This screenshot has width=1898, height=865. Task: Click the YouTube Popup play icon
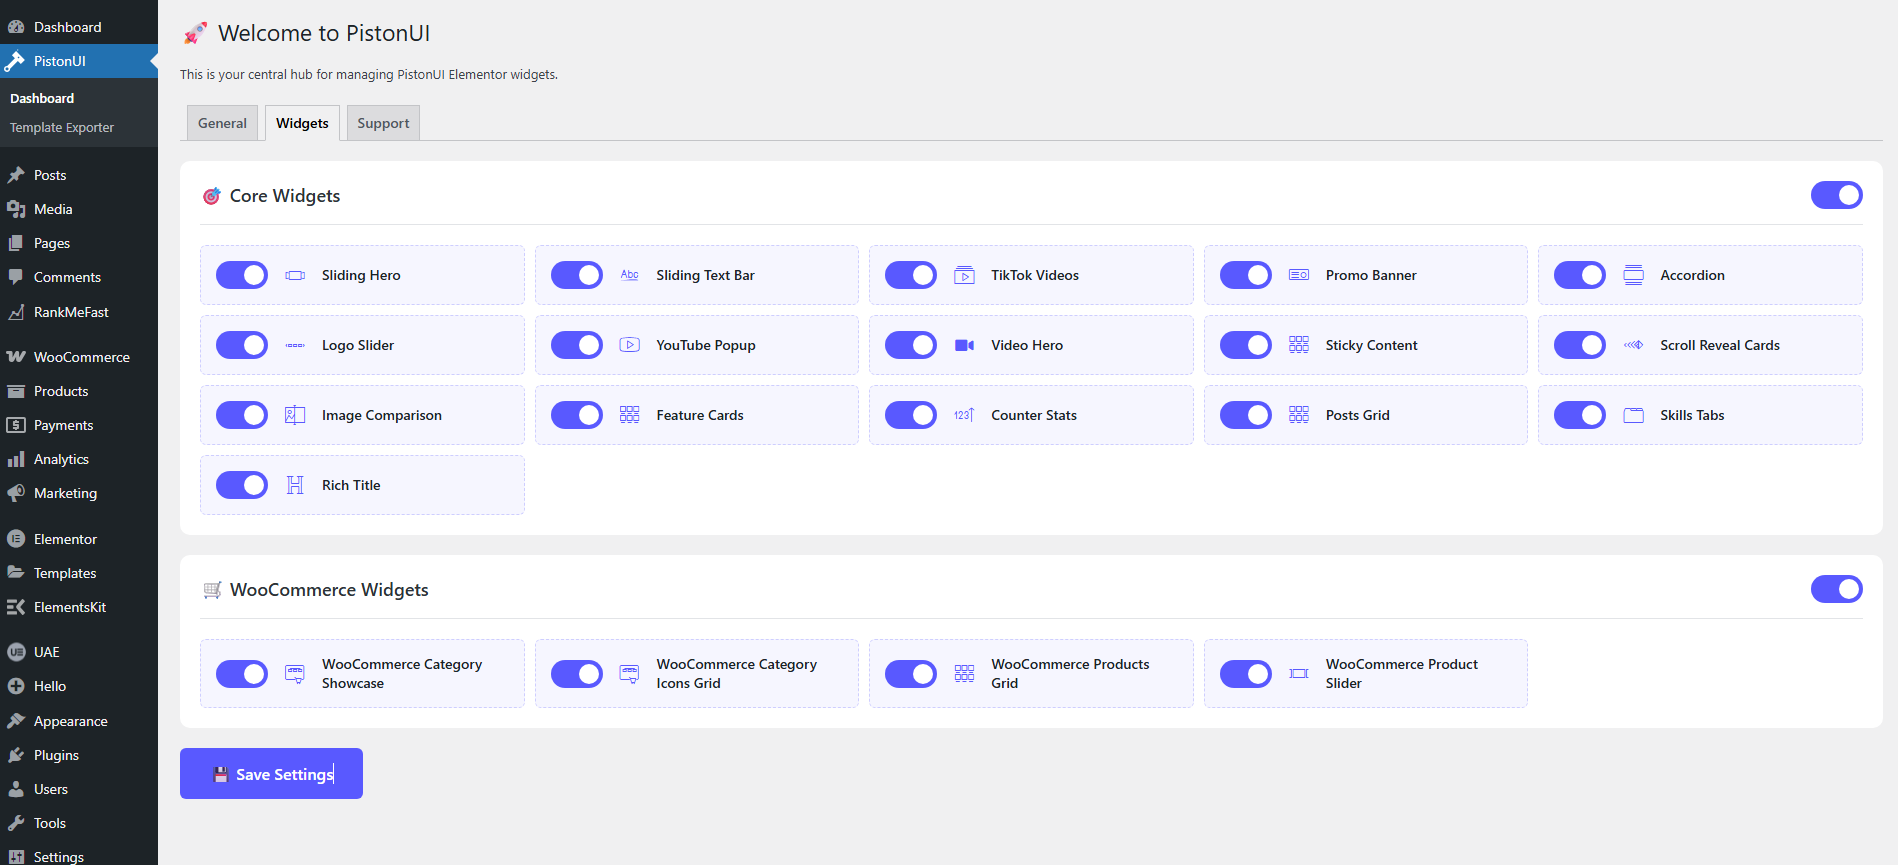629,345
